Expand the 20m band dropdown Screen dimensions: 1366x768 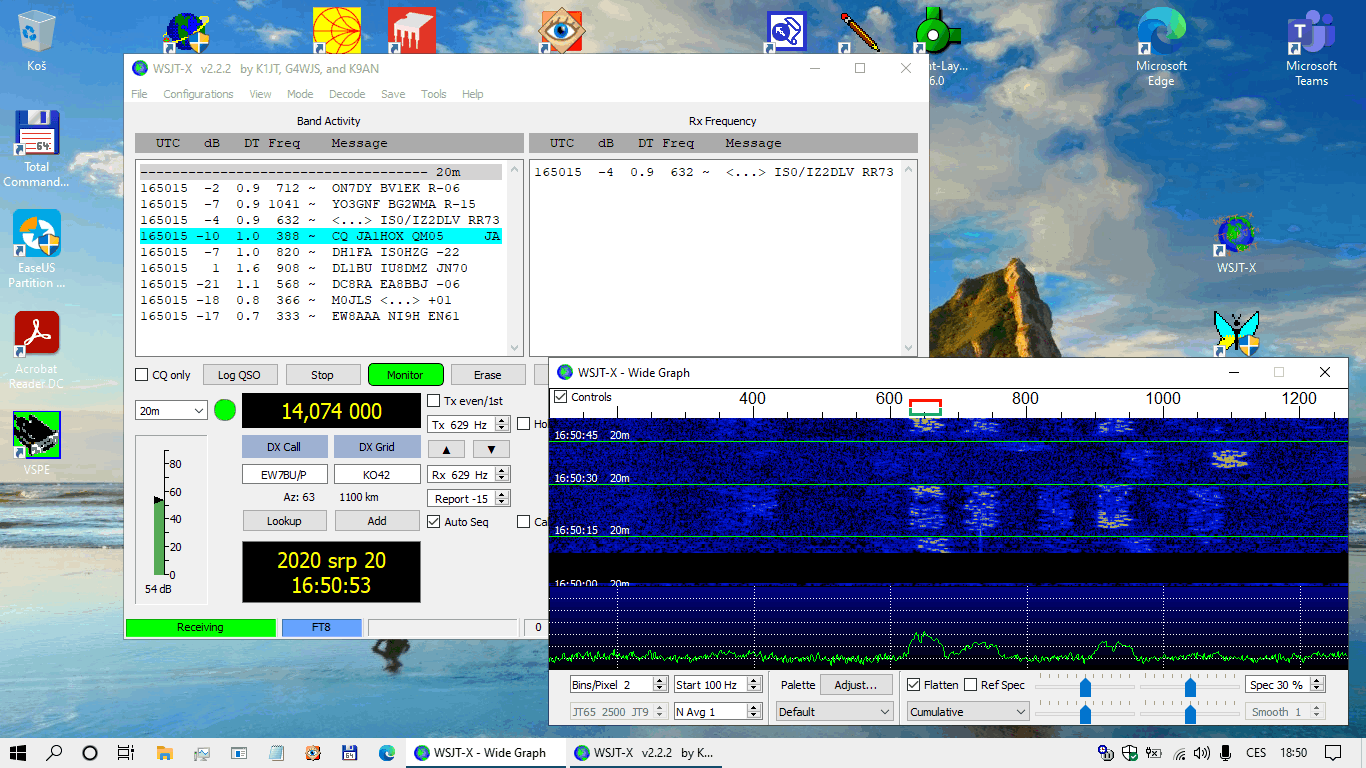click(x=172, y=411)
